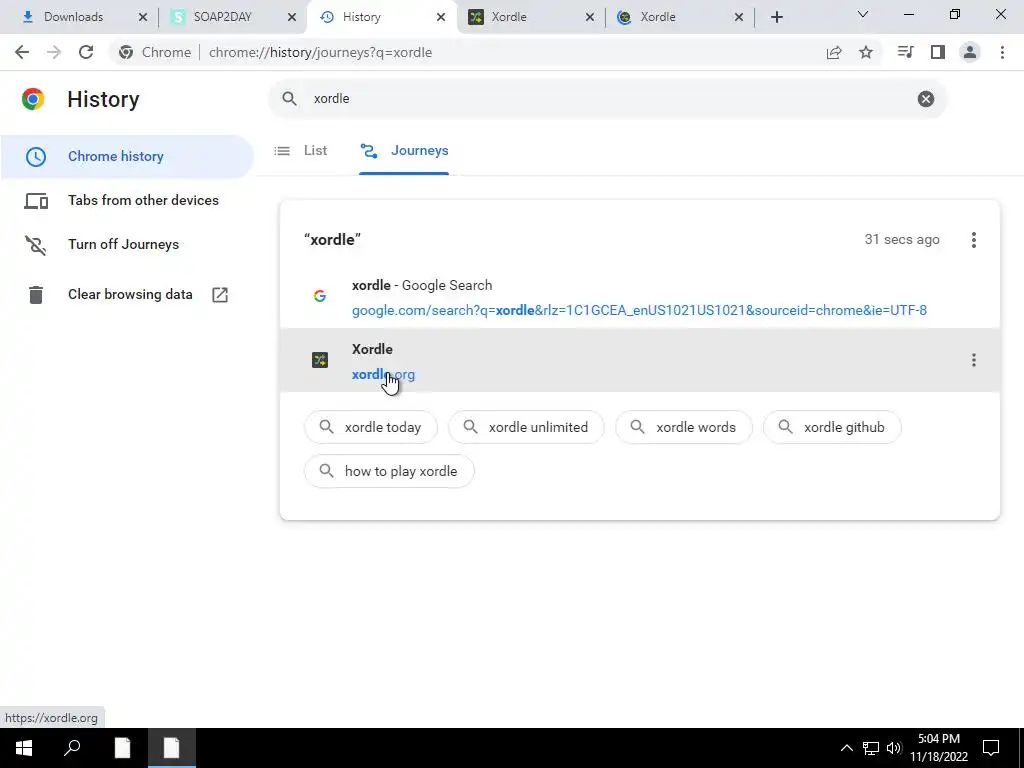The width and height of the screenshot is (1024, 768).
Task: Search related term xordle today
Action: [x=371, y=427]
